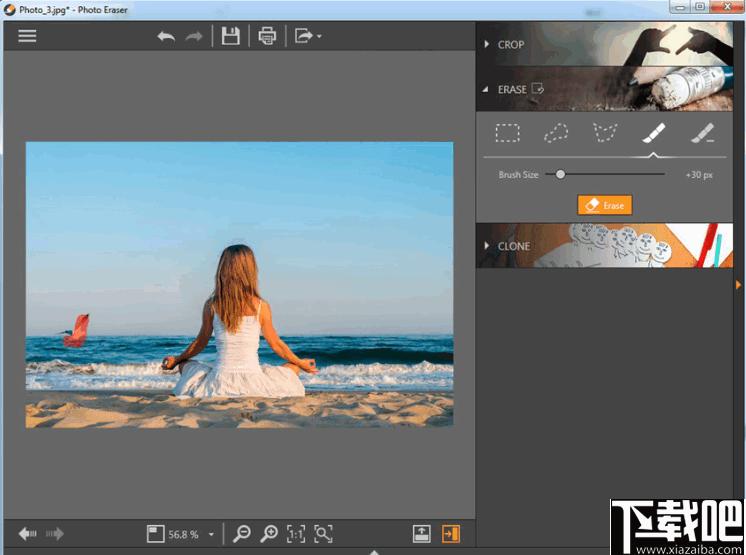Zoom out with minus magnifier

click(x=242, y=534)
